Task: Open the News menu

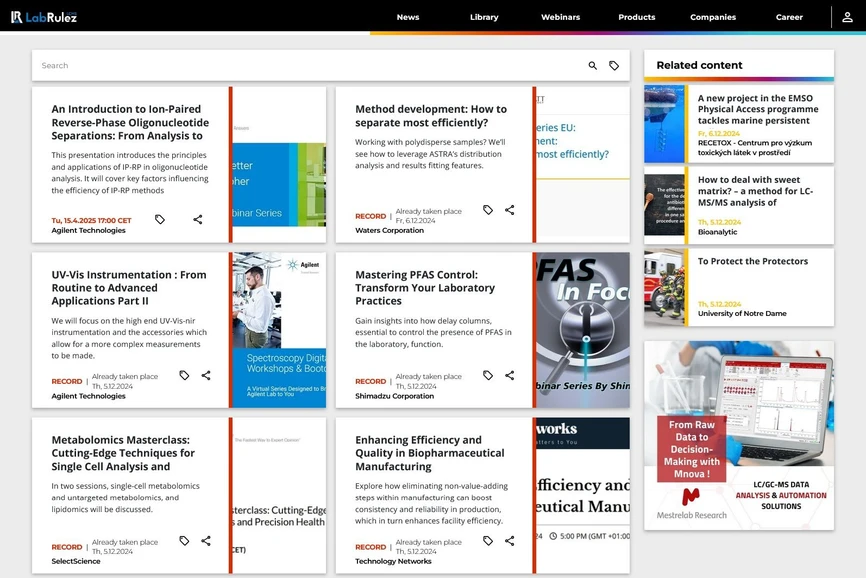Action: (407, 17)
